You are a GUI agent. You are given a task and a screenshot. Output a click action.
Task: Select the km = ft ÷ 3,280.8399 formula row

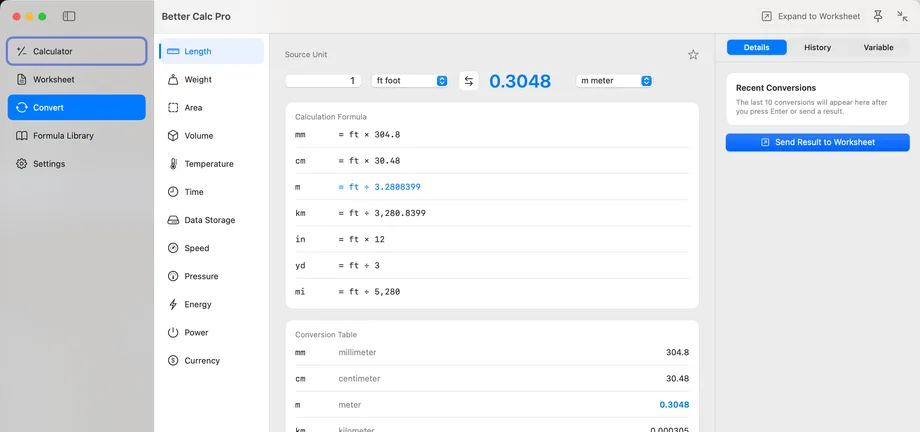point(492,213)
